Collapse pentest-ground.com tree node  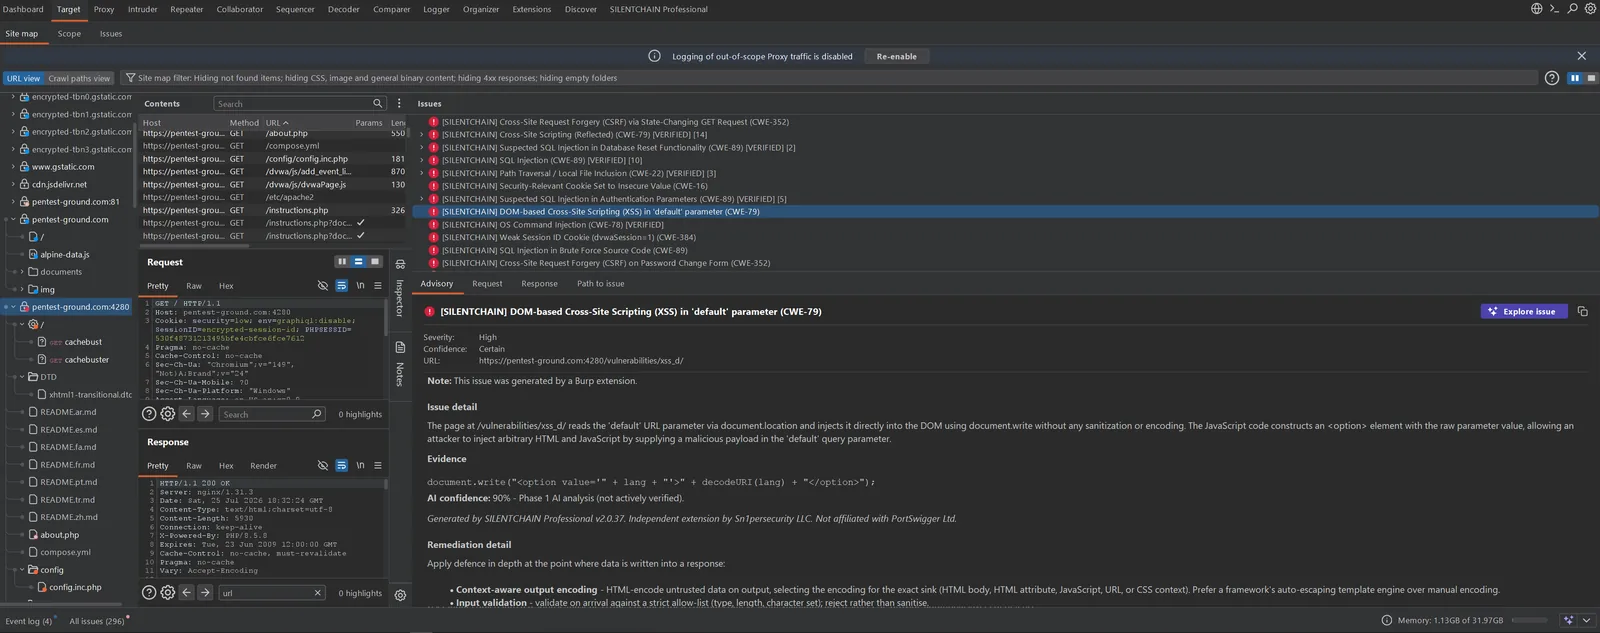pos(13,220)
